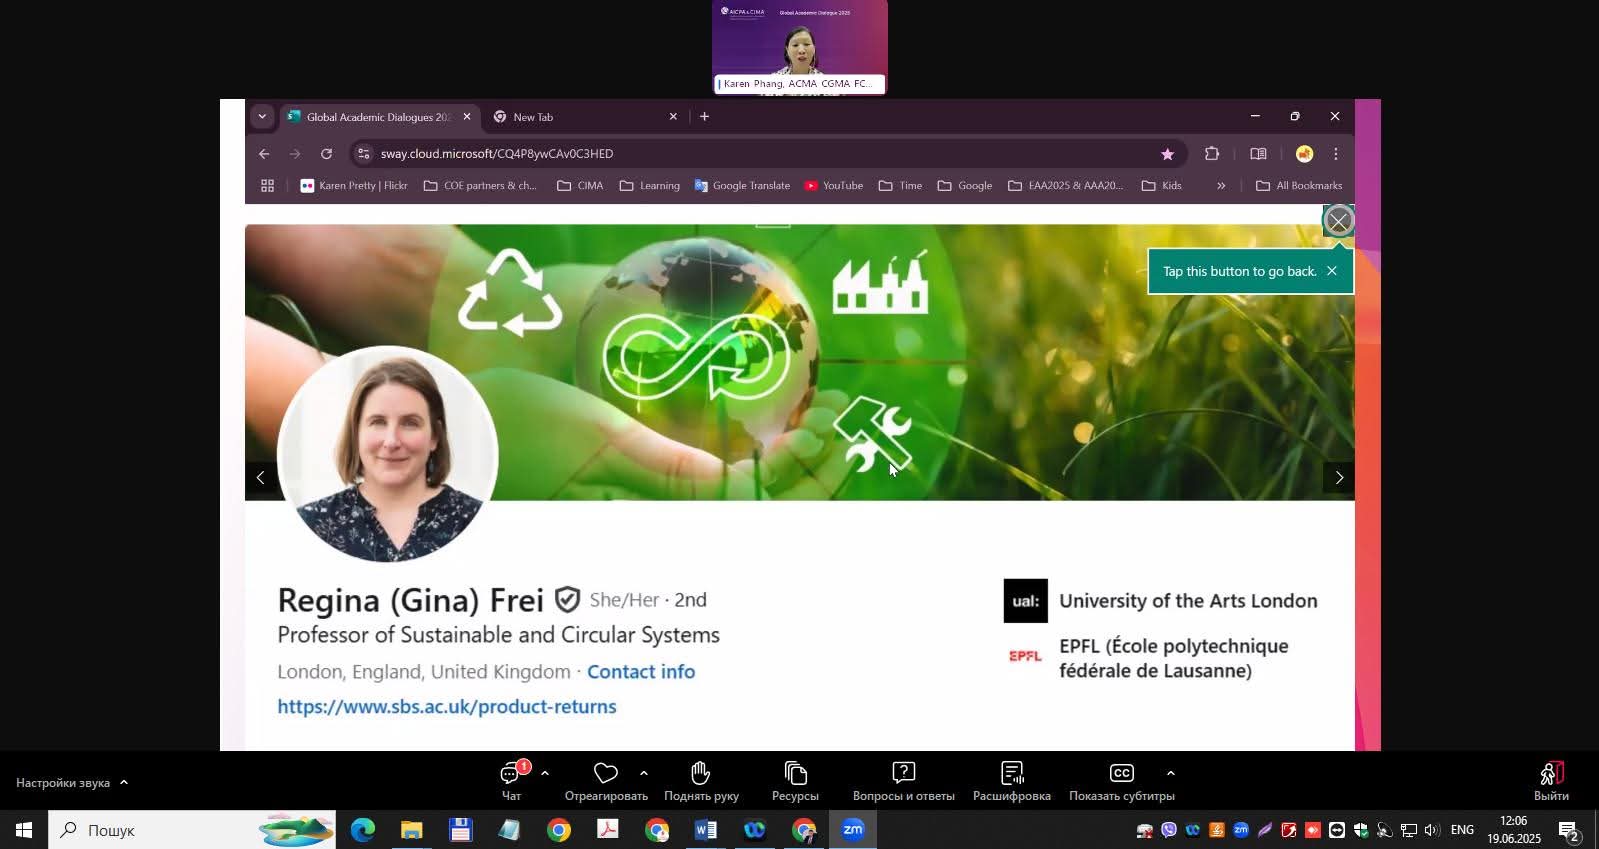Open the sbs.ac.uk product-returns link
The width and height of the screenshot is (1599, 849).
point(446,707)
